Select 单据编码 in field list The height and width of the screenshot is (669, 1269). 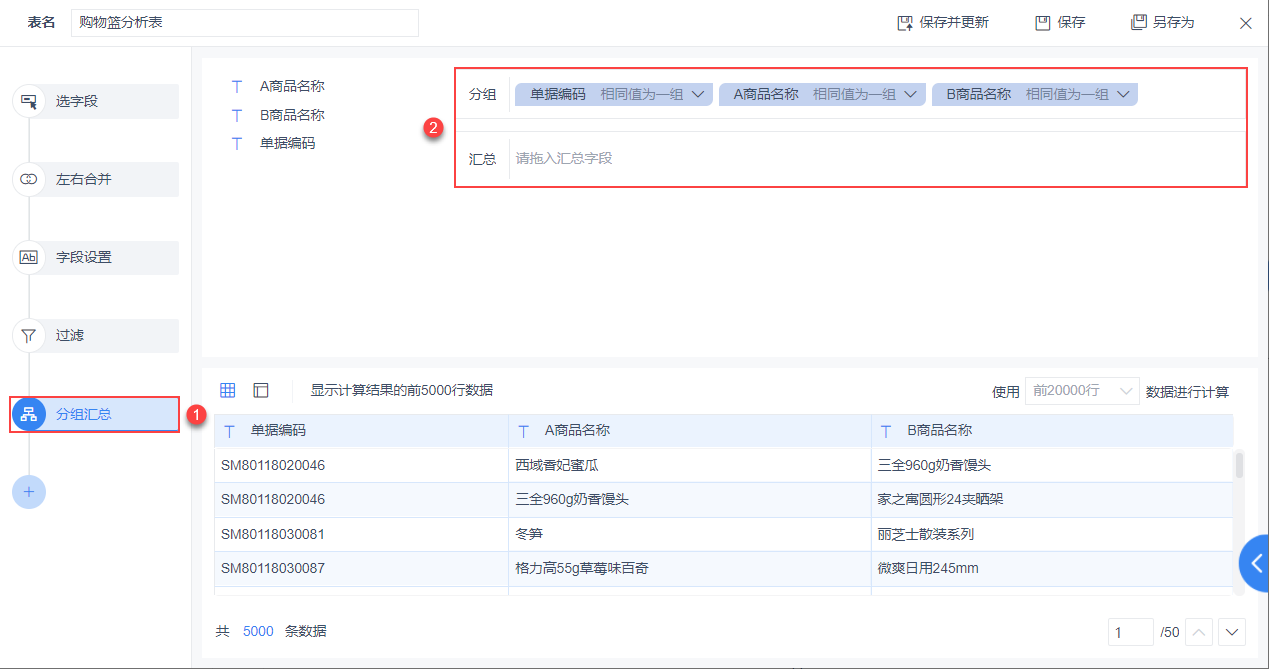coord(287,143)
